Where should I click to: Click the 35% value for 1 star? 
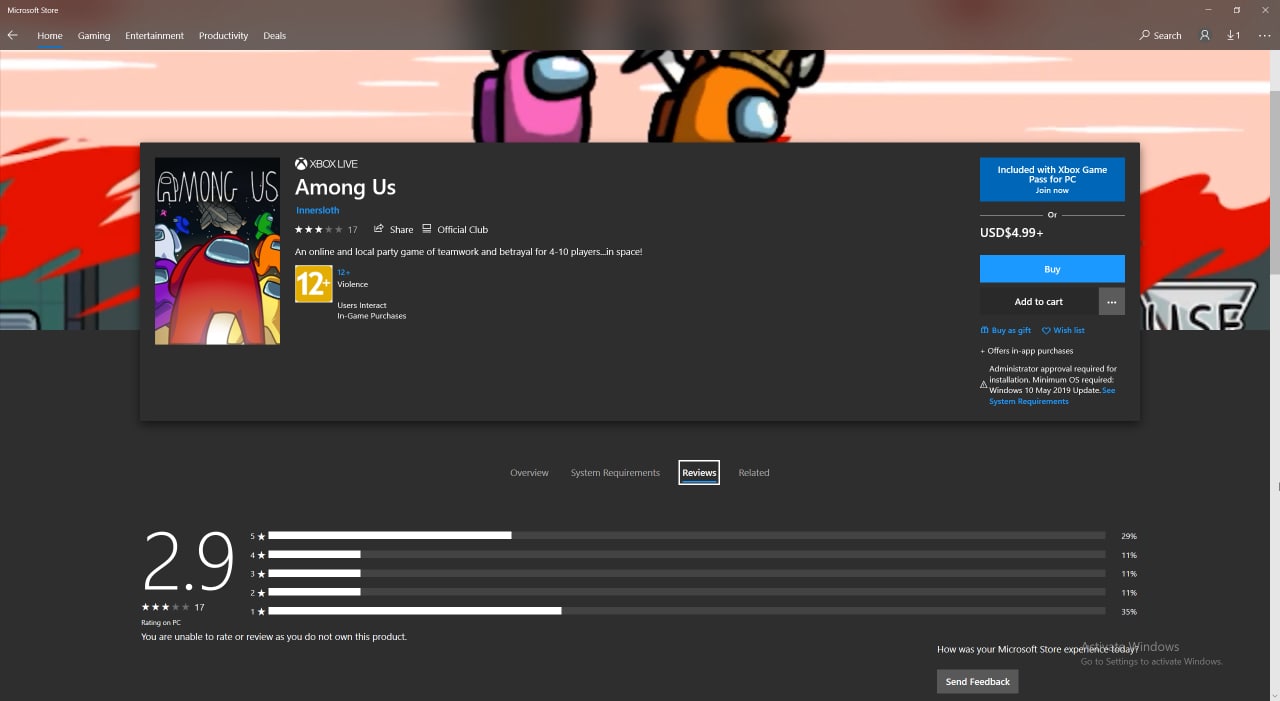(x=1129, y=612)
